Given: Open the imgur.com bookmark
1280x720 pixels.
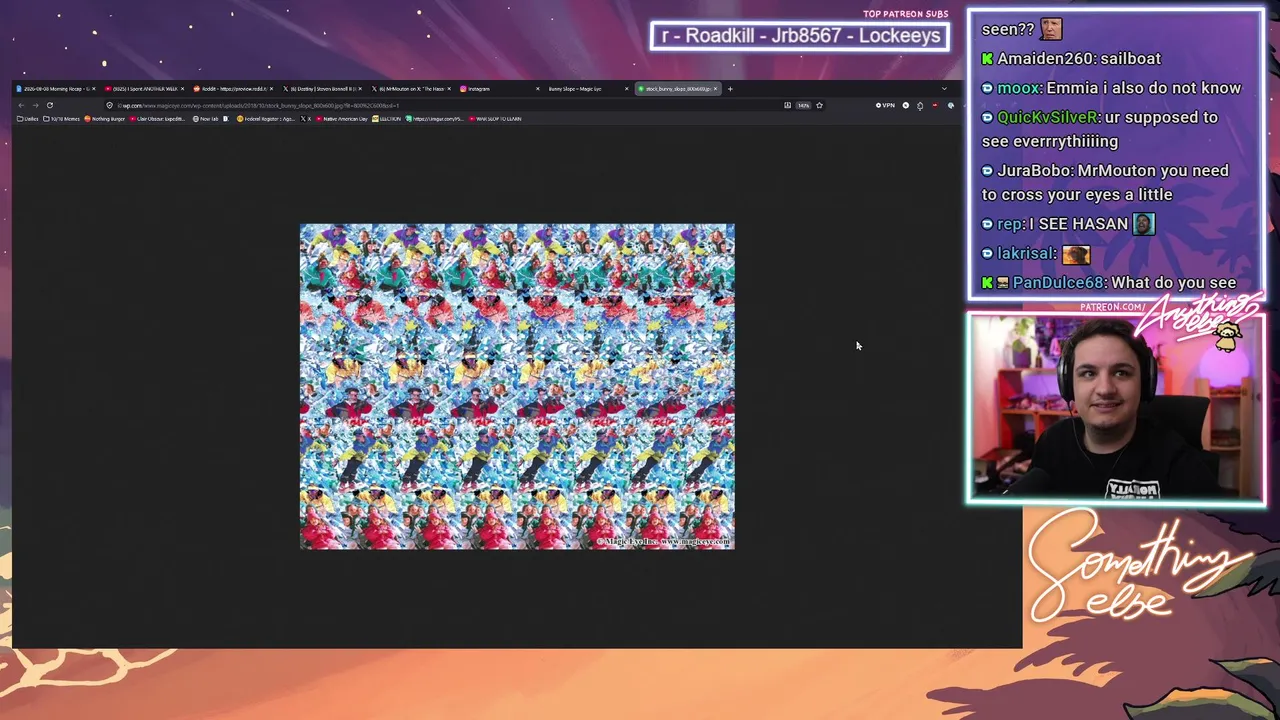Looking at the screenshot, I should click(434, 119).
